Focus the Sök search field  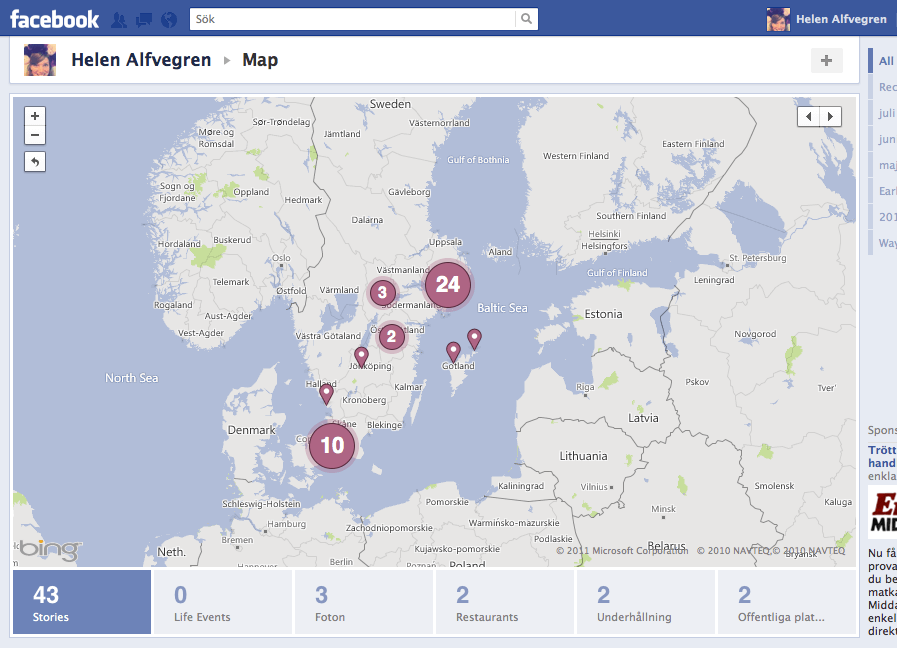tap(352, 19)
